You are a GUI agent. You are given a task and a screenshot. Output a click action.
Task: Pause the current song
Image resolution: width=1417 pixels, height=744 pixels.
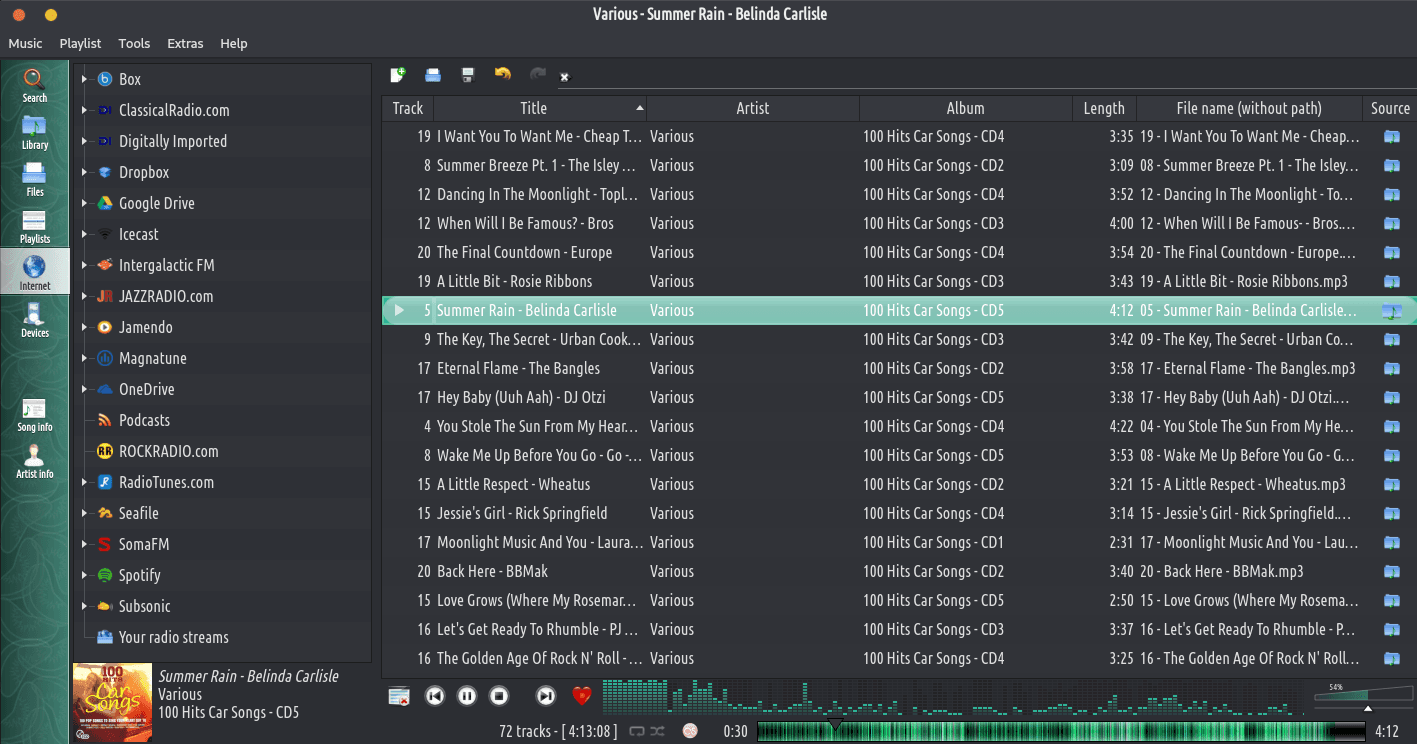467,696
